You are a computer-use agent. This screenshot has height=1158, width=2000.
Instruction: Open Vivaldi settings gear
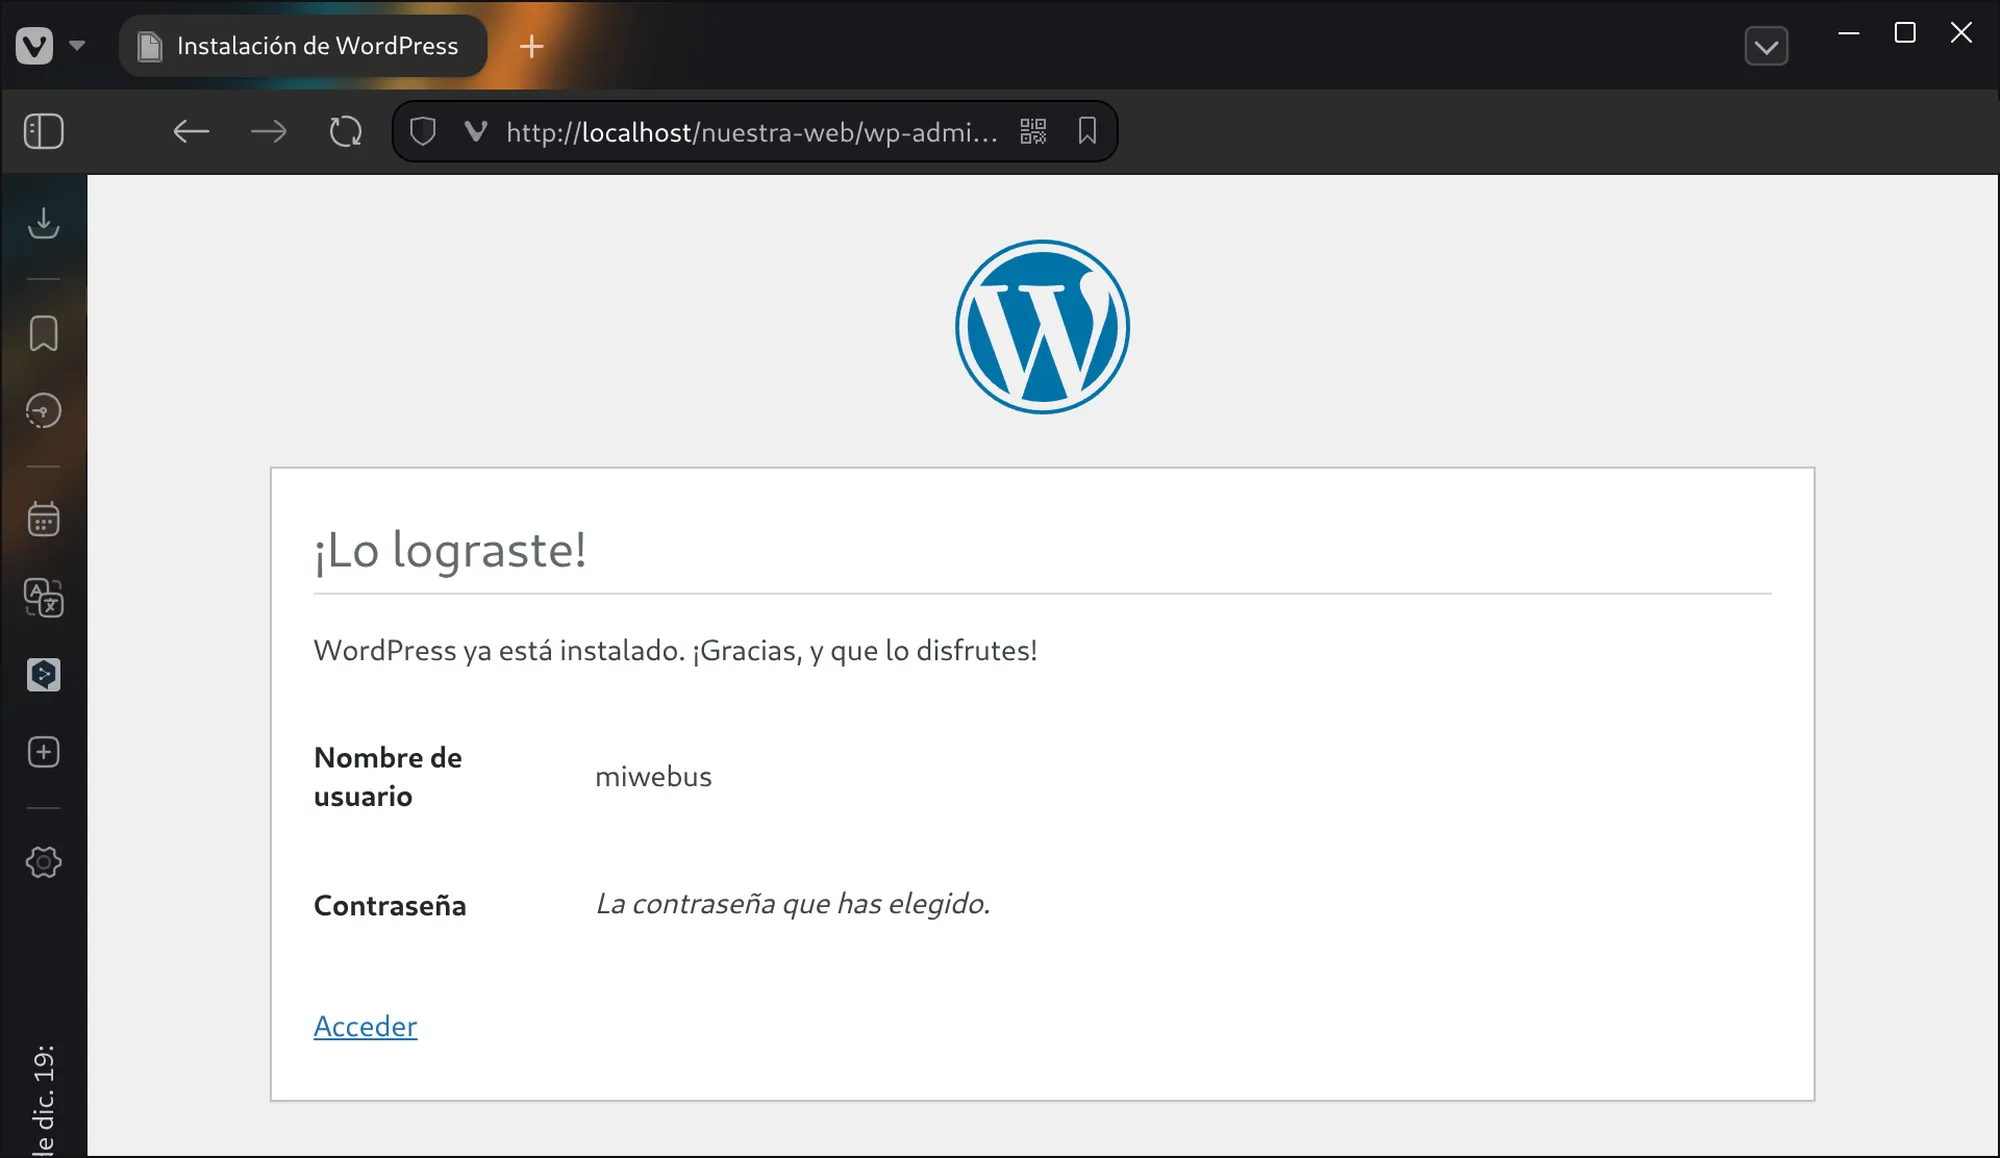point(43,862)
